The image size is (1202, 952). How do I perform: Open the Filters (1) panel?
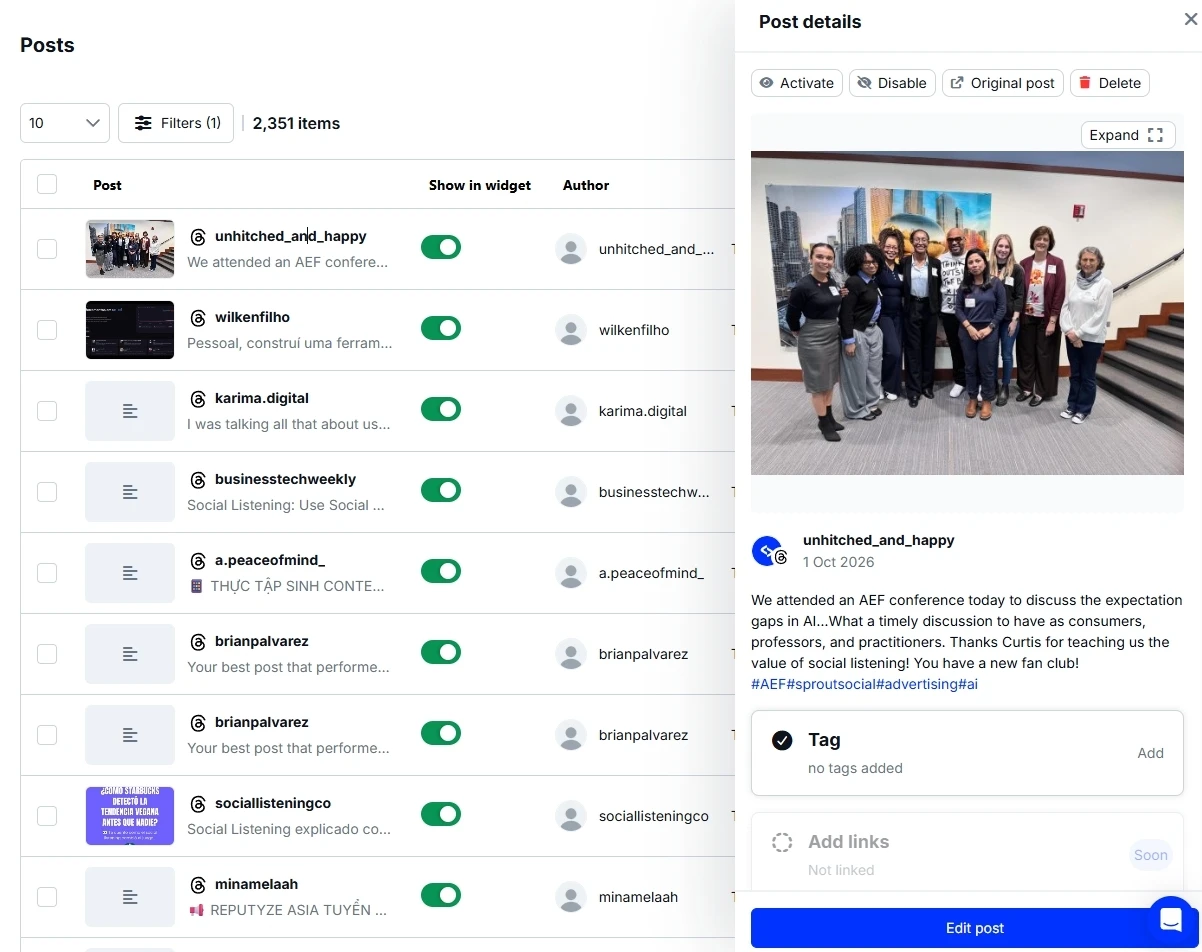coord(176,123)
